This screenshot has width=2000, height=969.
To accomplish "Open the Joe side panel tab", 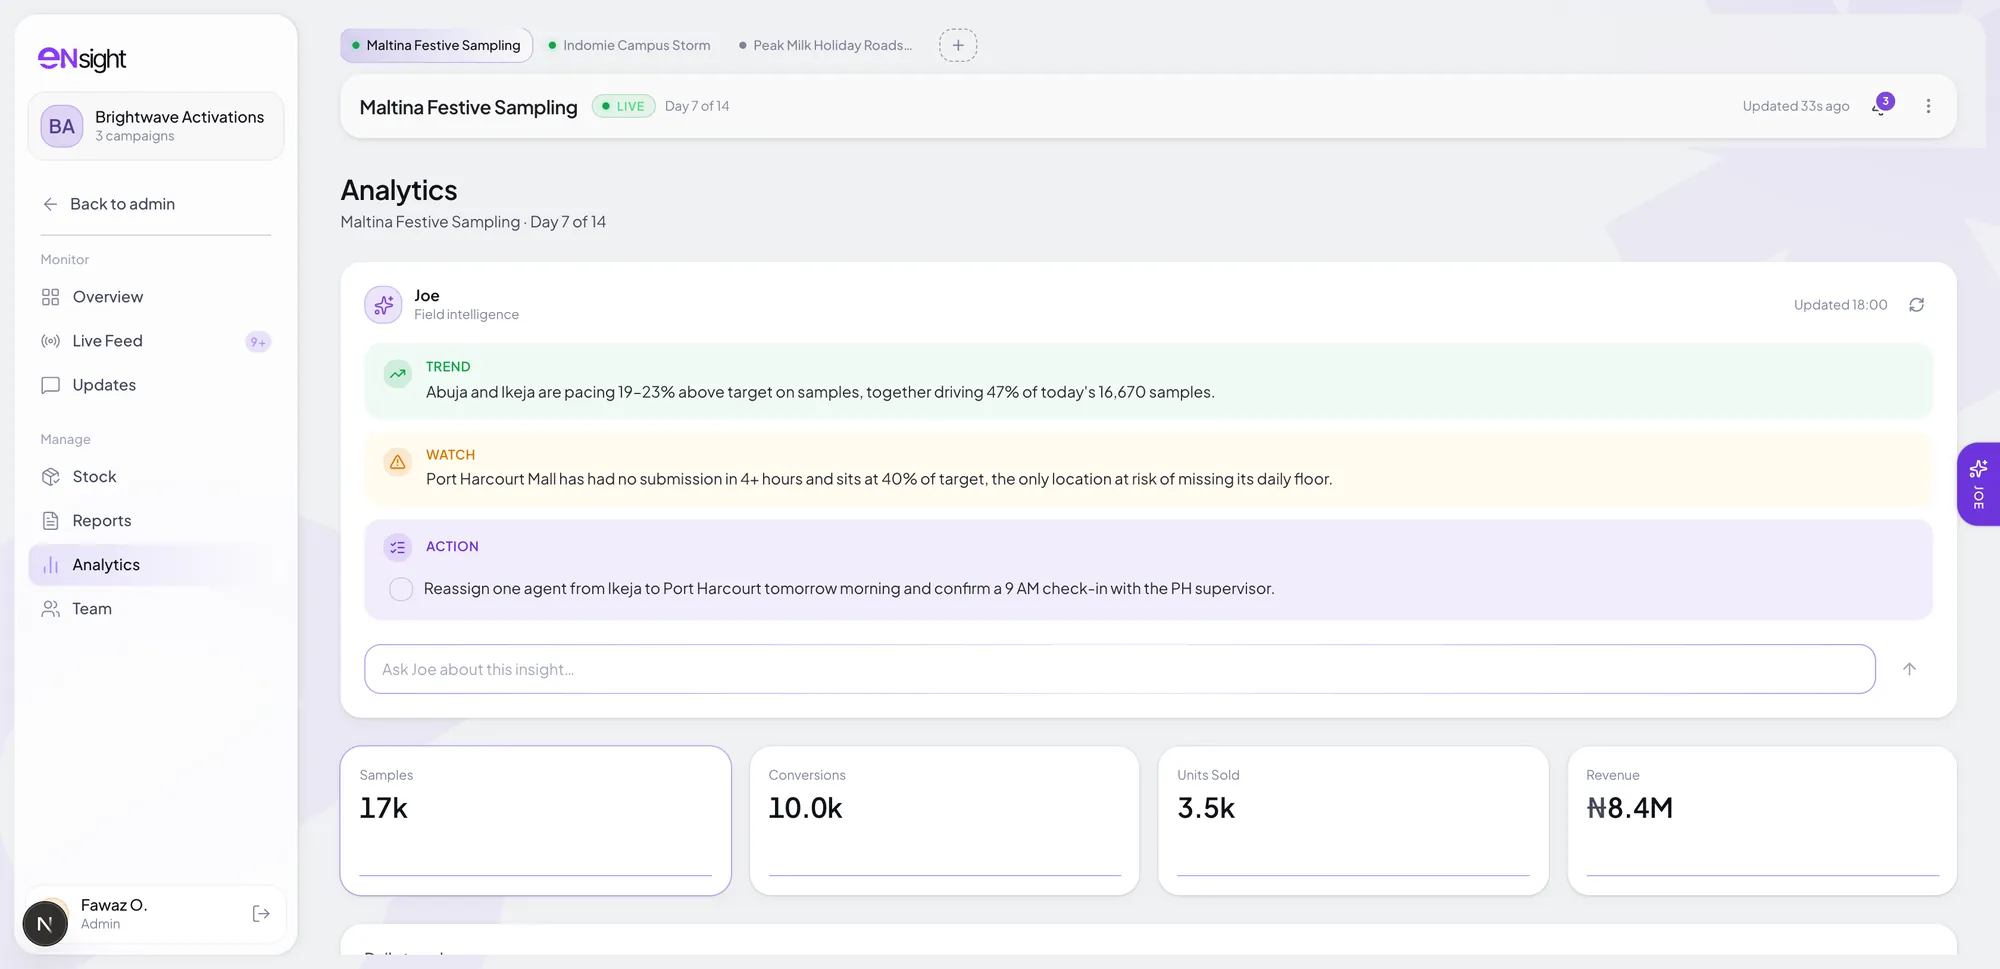I will click(1978, 484).
